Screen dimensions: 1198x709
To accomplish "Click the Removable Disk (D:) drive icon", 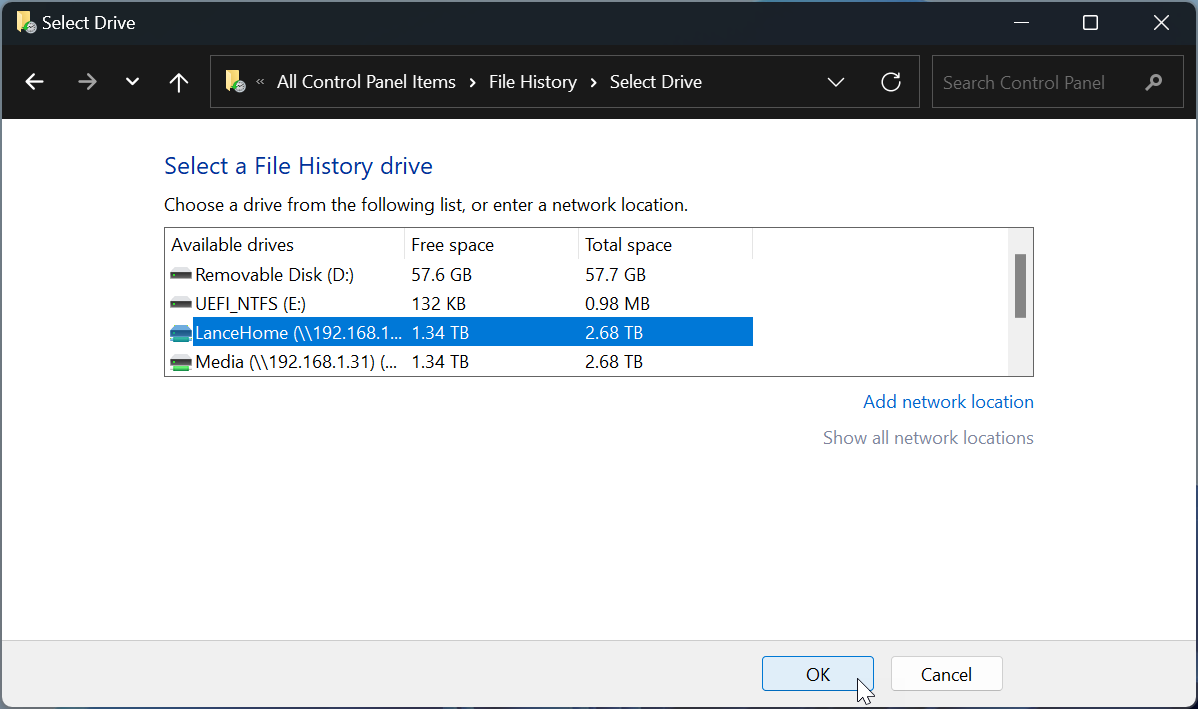I will click(x=181, y=275).
